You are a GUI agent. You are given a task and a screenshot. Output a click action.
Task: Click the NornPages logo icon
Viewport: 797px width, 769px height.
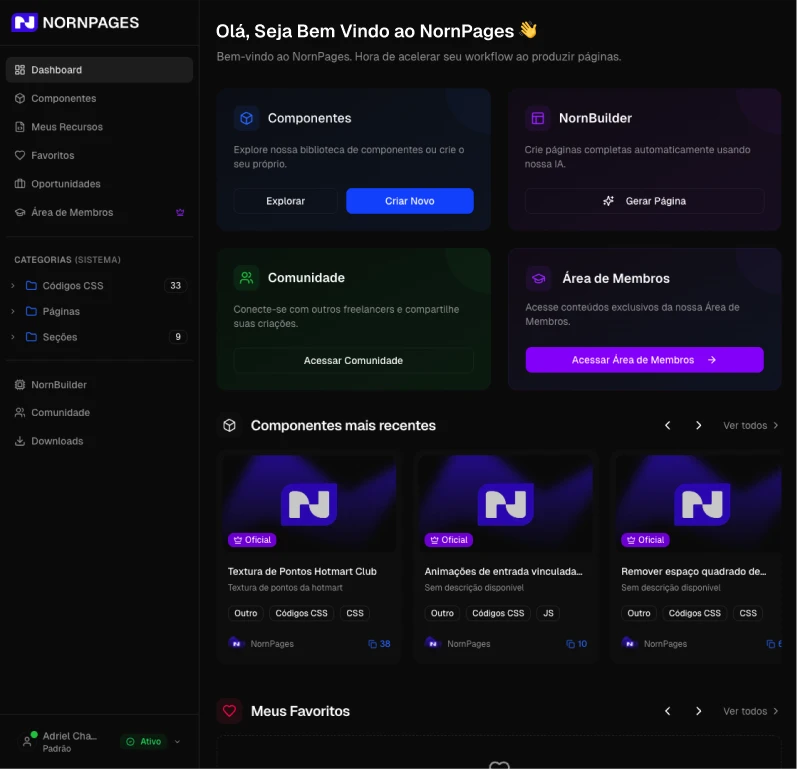click(x=24, y=22)
